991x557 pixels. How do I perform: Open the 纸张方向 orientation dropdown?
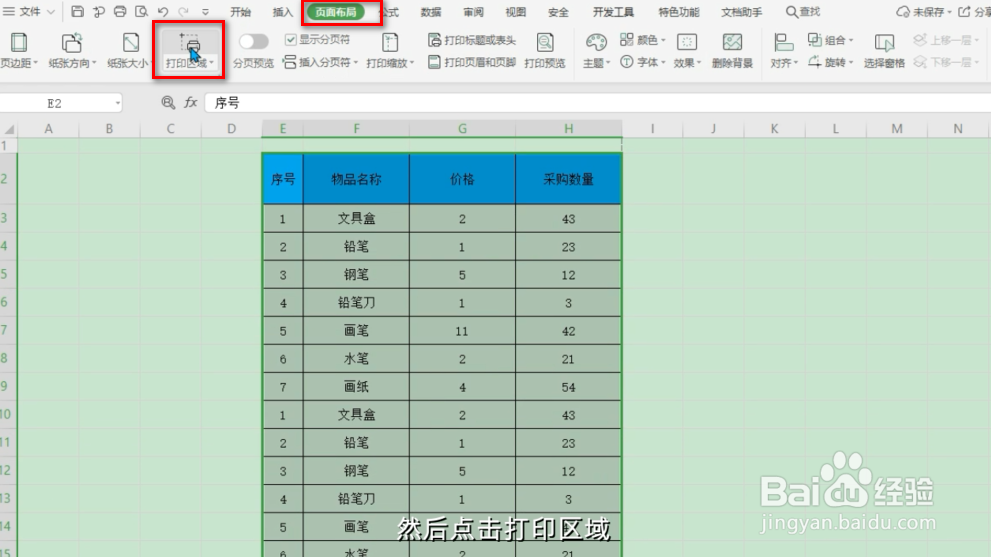(72, 51)
